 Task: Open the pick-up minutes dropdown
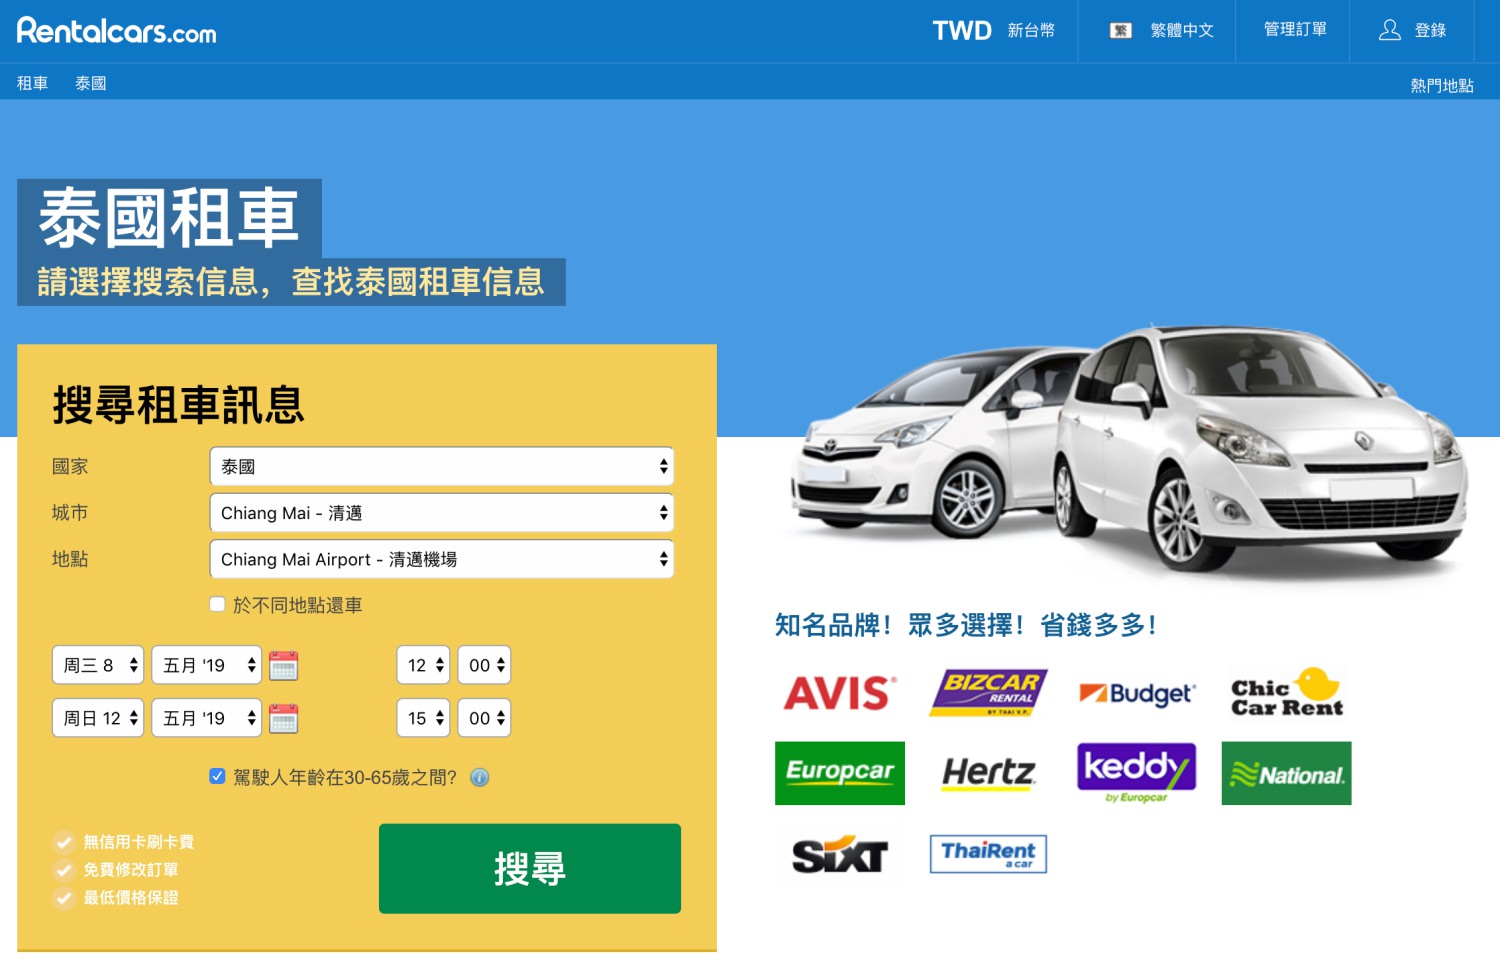[x=485, y=665]
